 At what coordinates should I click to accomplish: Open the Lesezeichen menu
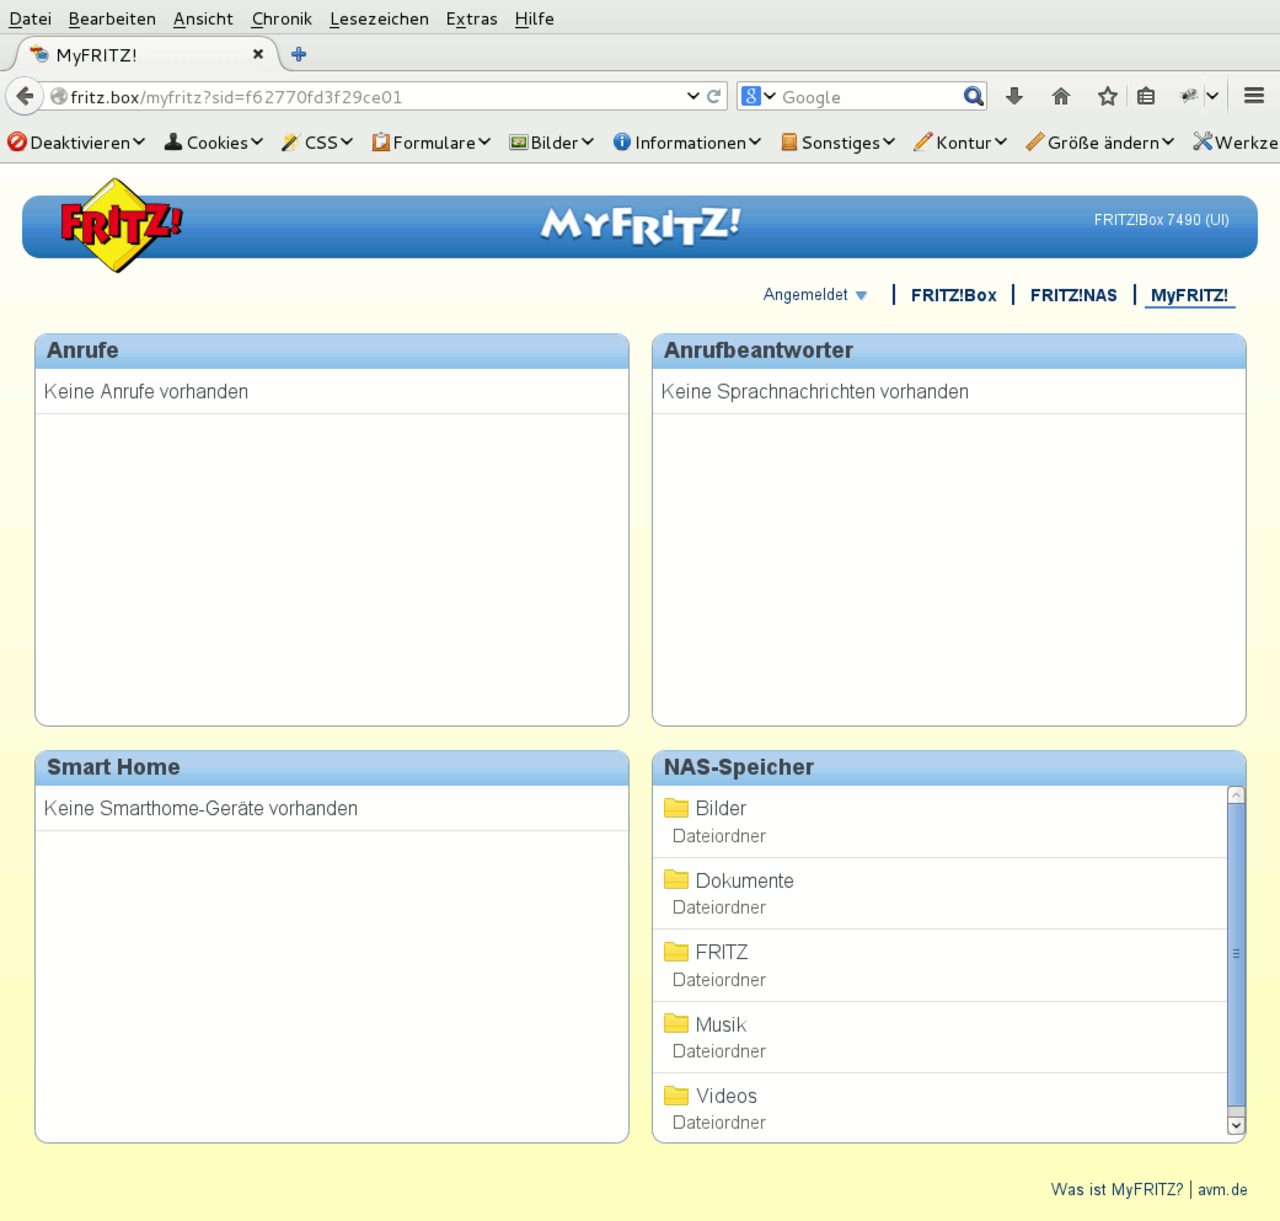click(x=379, y=18)
